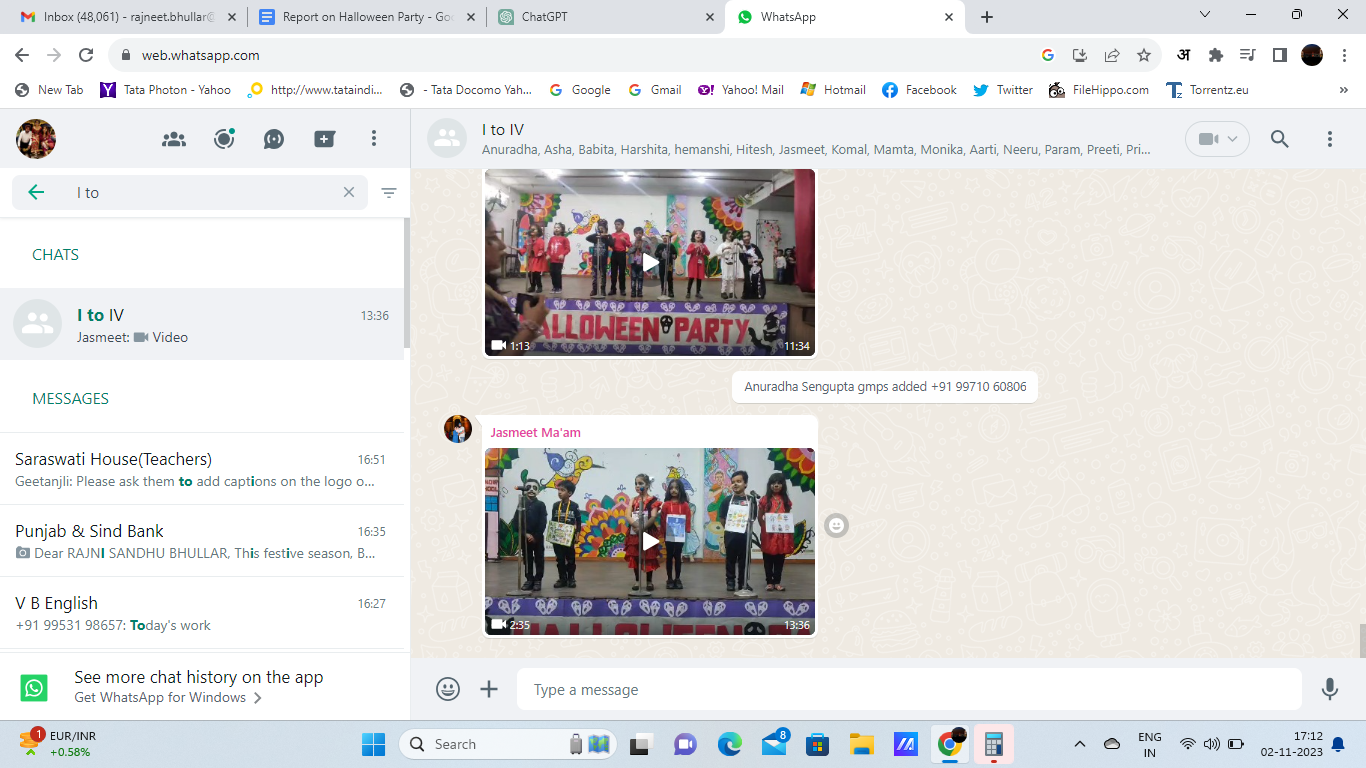Open the Calculator taskbar icon
1366x768 pixels.
993,744
